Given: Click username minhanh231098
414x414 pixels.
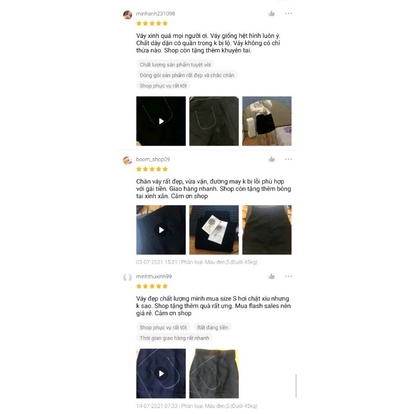Looking at the screenshot, I should [x=155, y=14].
